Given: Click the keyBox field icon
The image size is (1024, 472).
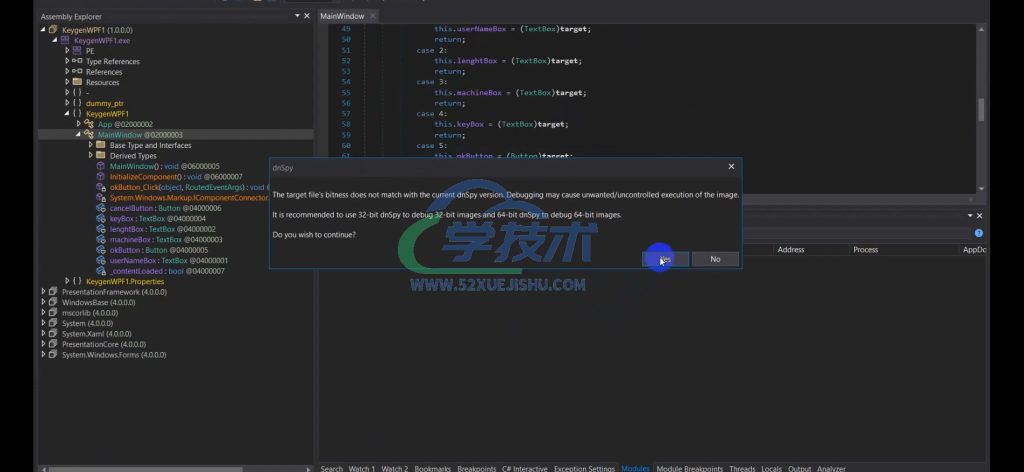Looking at the screenshot, I should (100, 218).
